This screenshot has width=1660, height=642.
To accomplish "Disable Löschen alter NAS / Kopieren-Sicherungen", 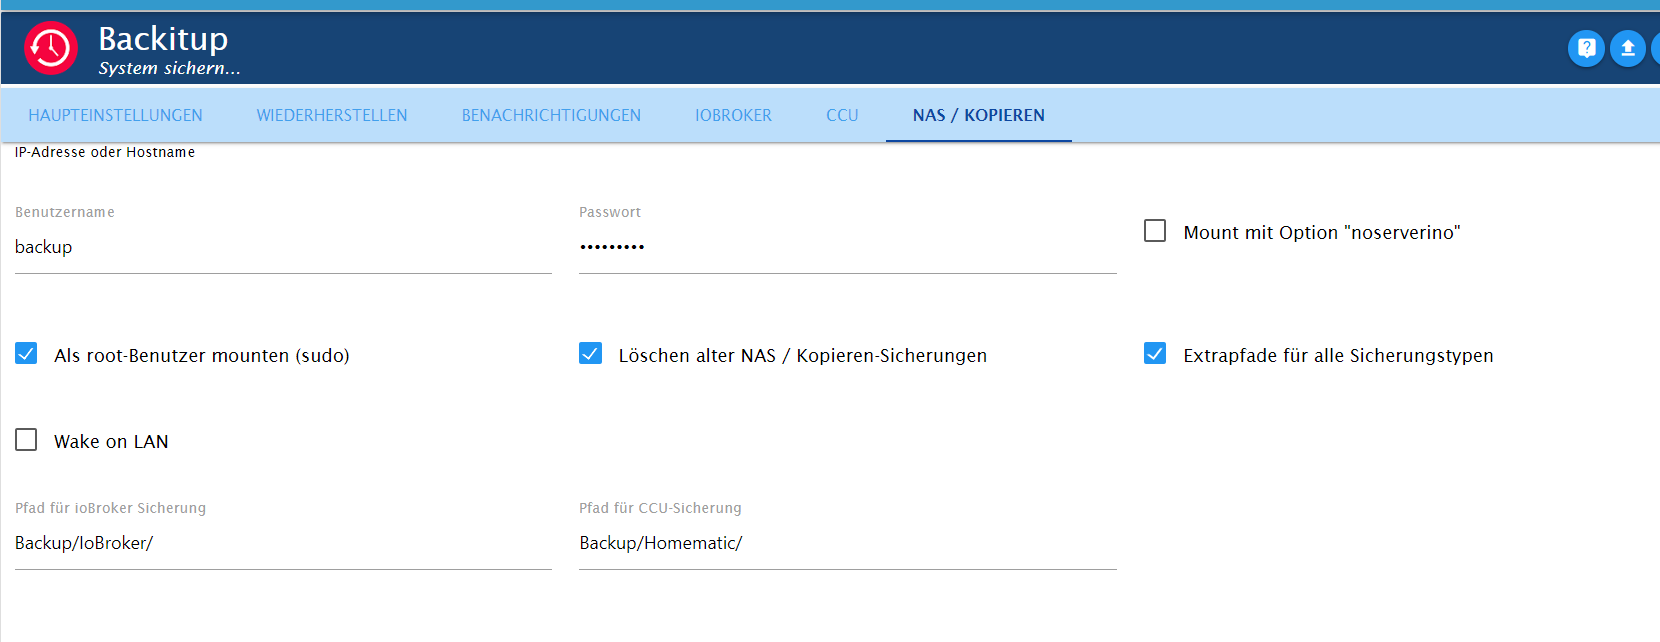I will [x=590, y=353].
